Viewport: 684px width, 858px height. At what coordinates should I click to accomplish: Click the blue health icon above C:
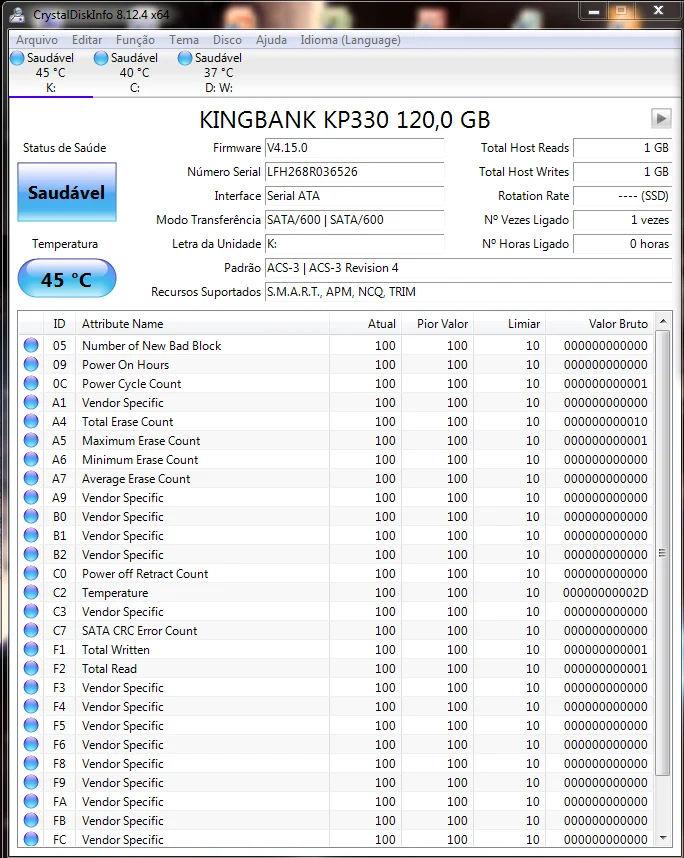tap(101, 57)
